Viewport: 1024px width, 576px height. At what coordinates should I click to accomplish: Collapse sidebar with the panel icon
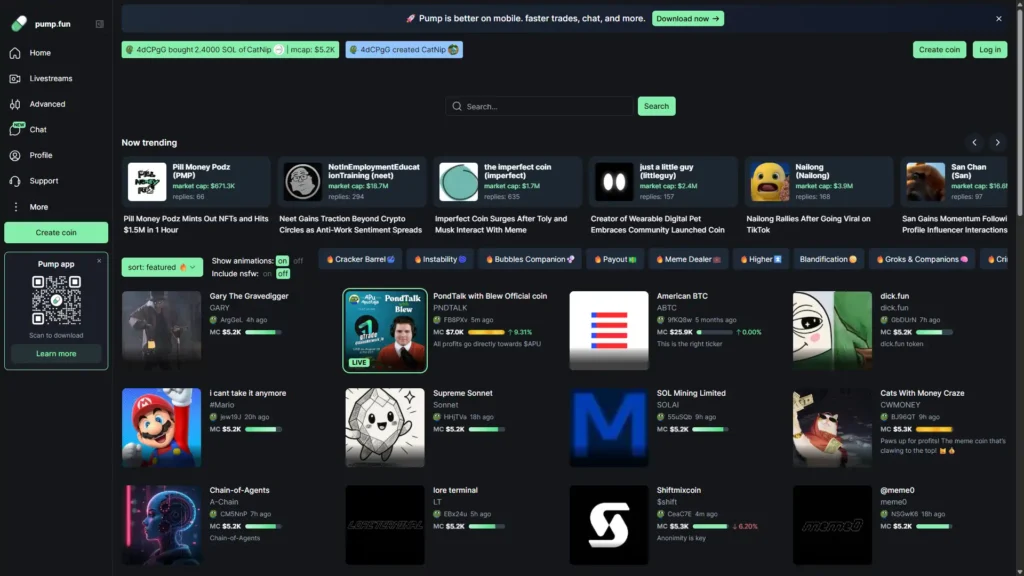pyautogui.click(x=99, y=24)
